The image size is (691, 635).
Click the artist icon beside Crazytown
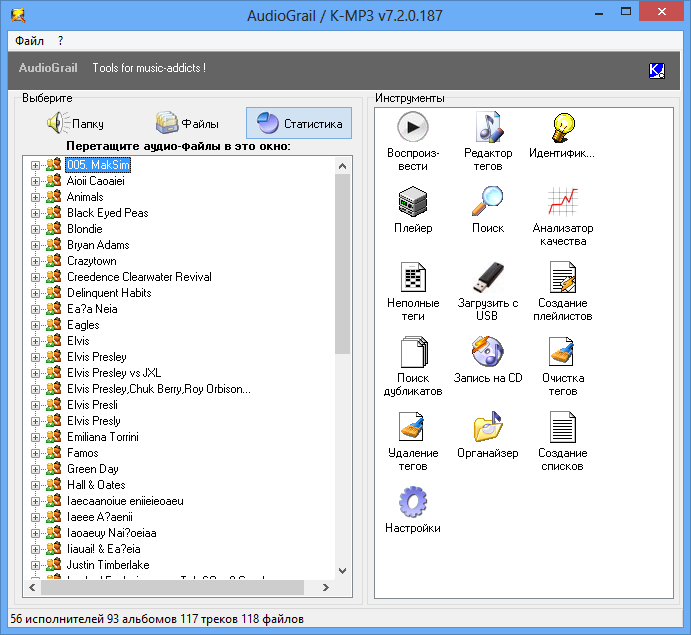[x=54, y=260]
